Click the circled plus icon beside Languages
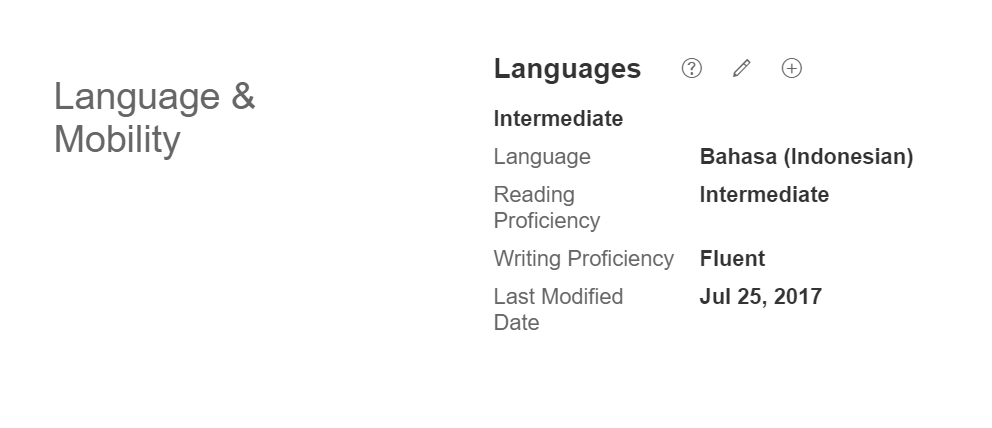This screenshot has height=428, width=992. pos(791,68)
